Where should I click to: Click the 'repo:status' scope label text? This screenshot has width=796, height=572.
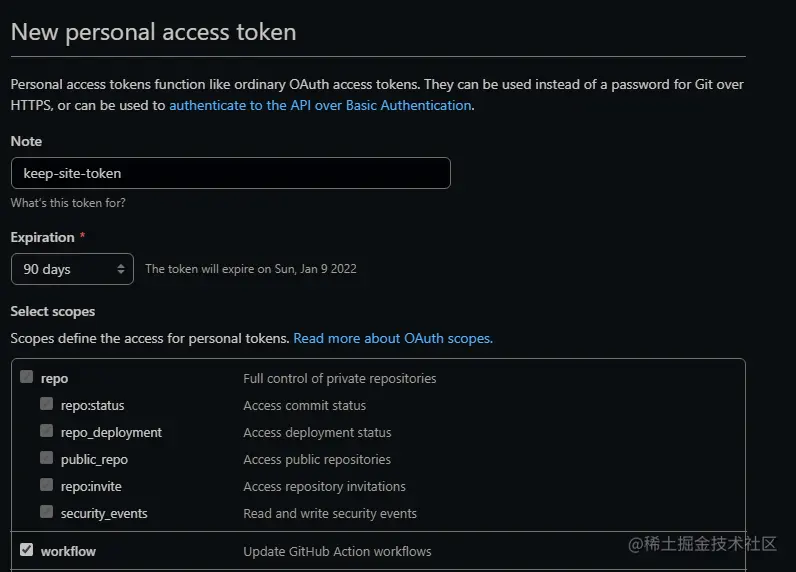coord(92,406)
